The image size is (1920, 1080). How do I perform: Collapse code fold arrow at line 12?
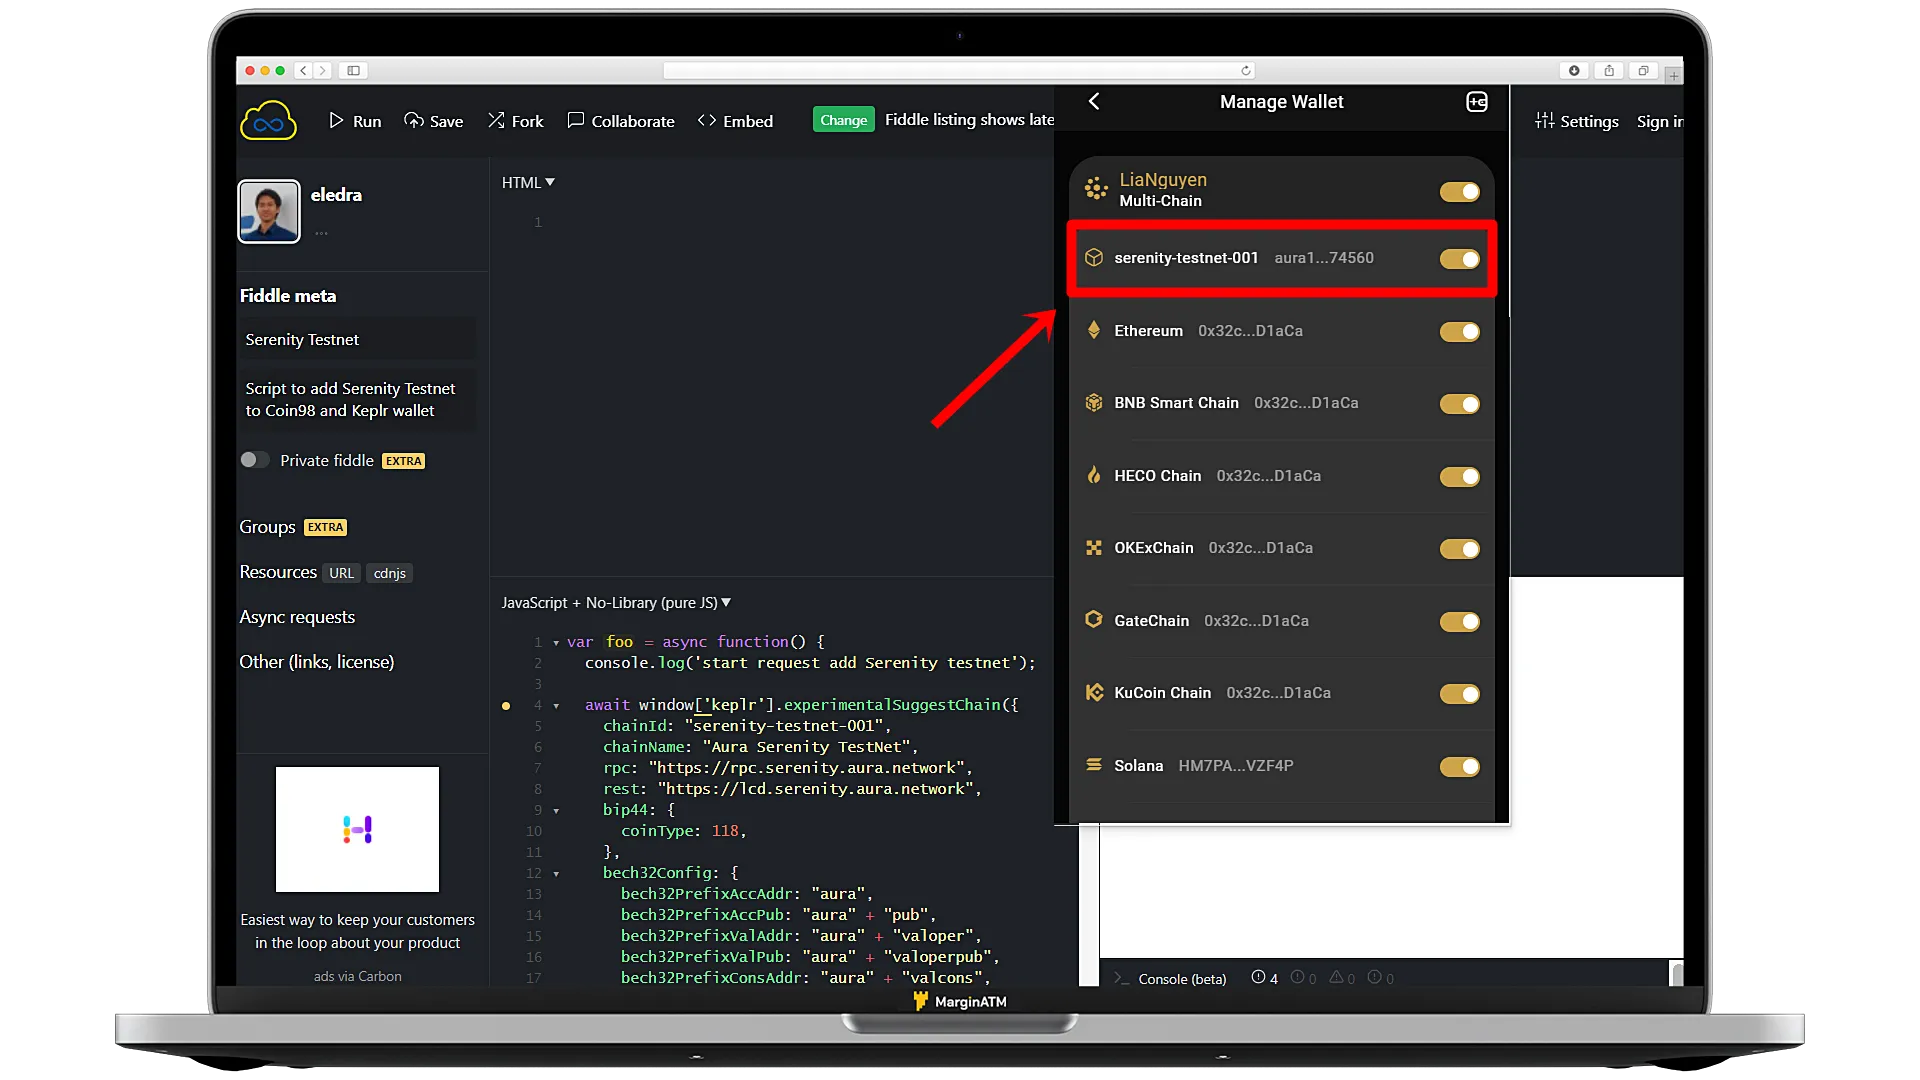click(556, 873)
